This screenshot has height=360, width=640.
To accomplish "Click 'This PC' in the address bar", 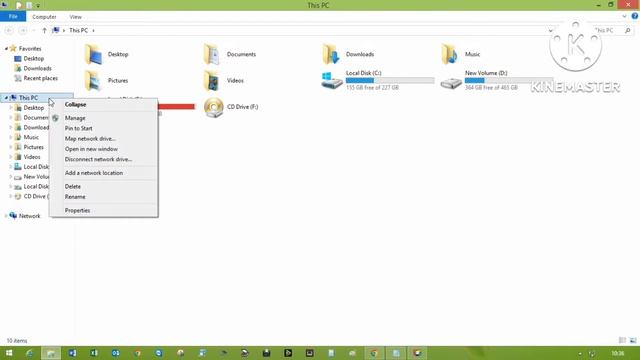I will point(78,30).
